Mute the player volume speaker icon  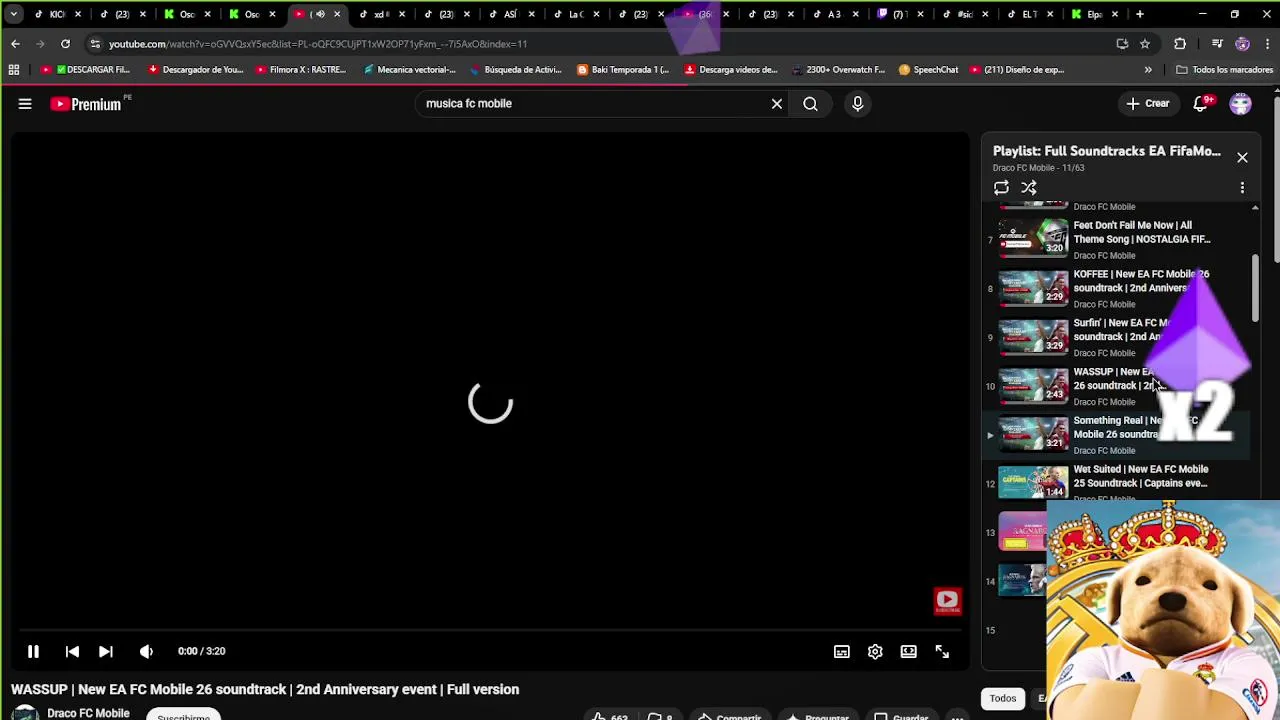tap(146, 651)
